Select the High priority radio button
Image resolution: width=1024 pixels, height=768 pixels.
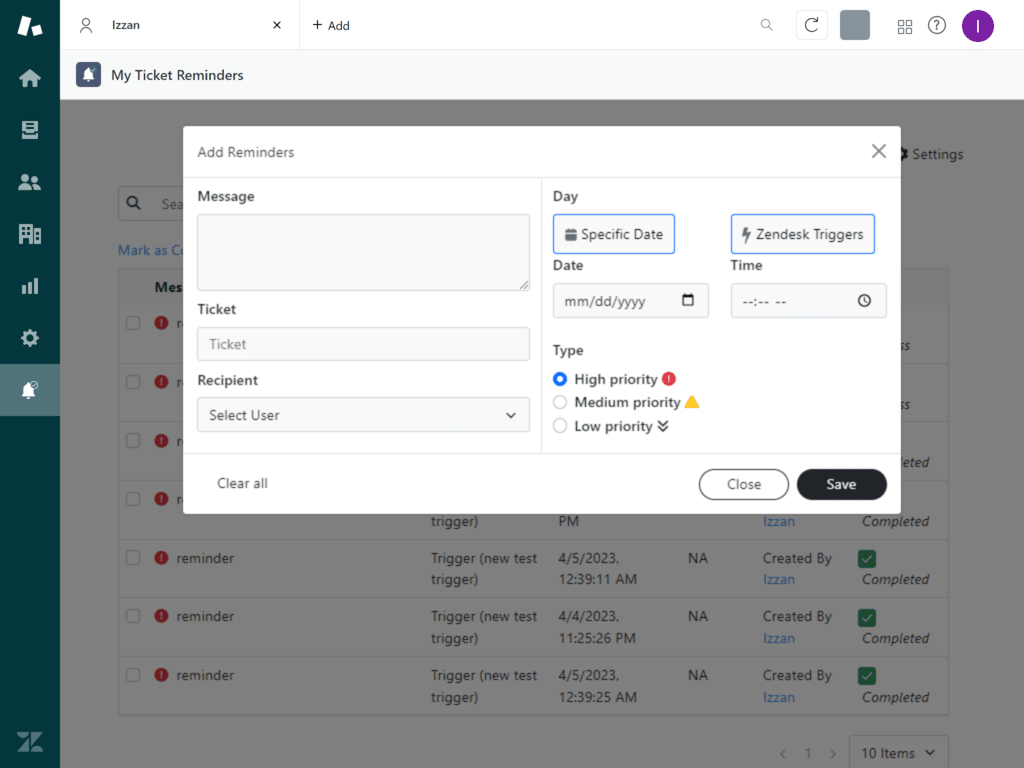560,379
